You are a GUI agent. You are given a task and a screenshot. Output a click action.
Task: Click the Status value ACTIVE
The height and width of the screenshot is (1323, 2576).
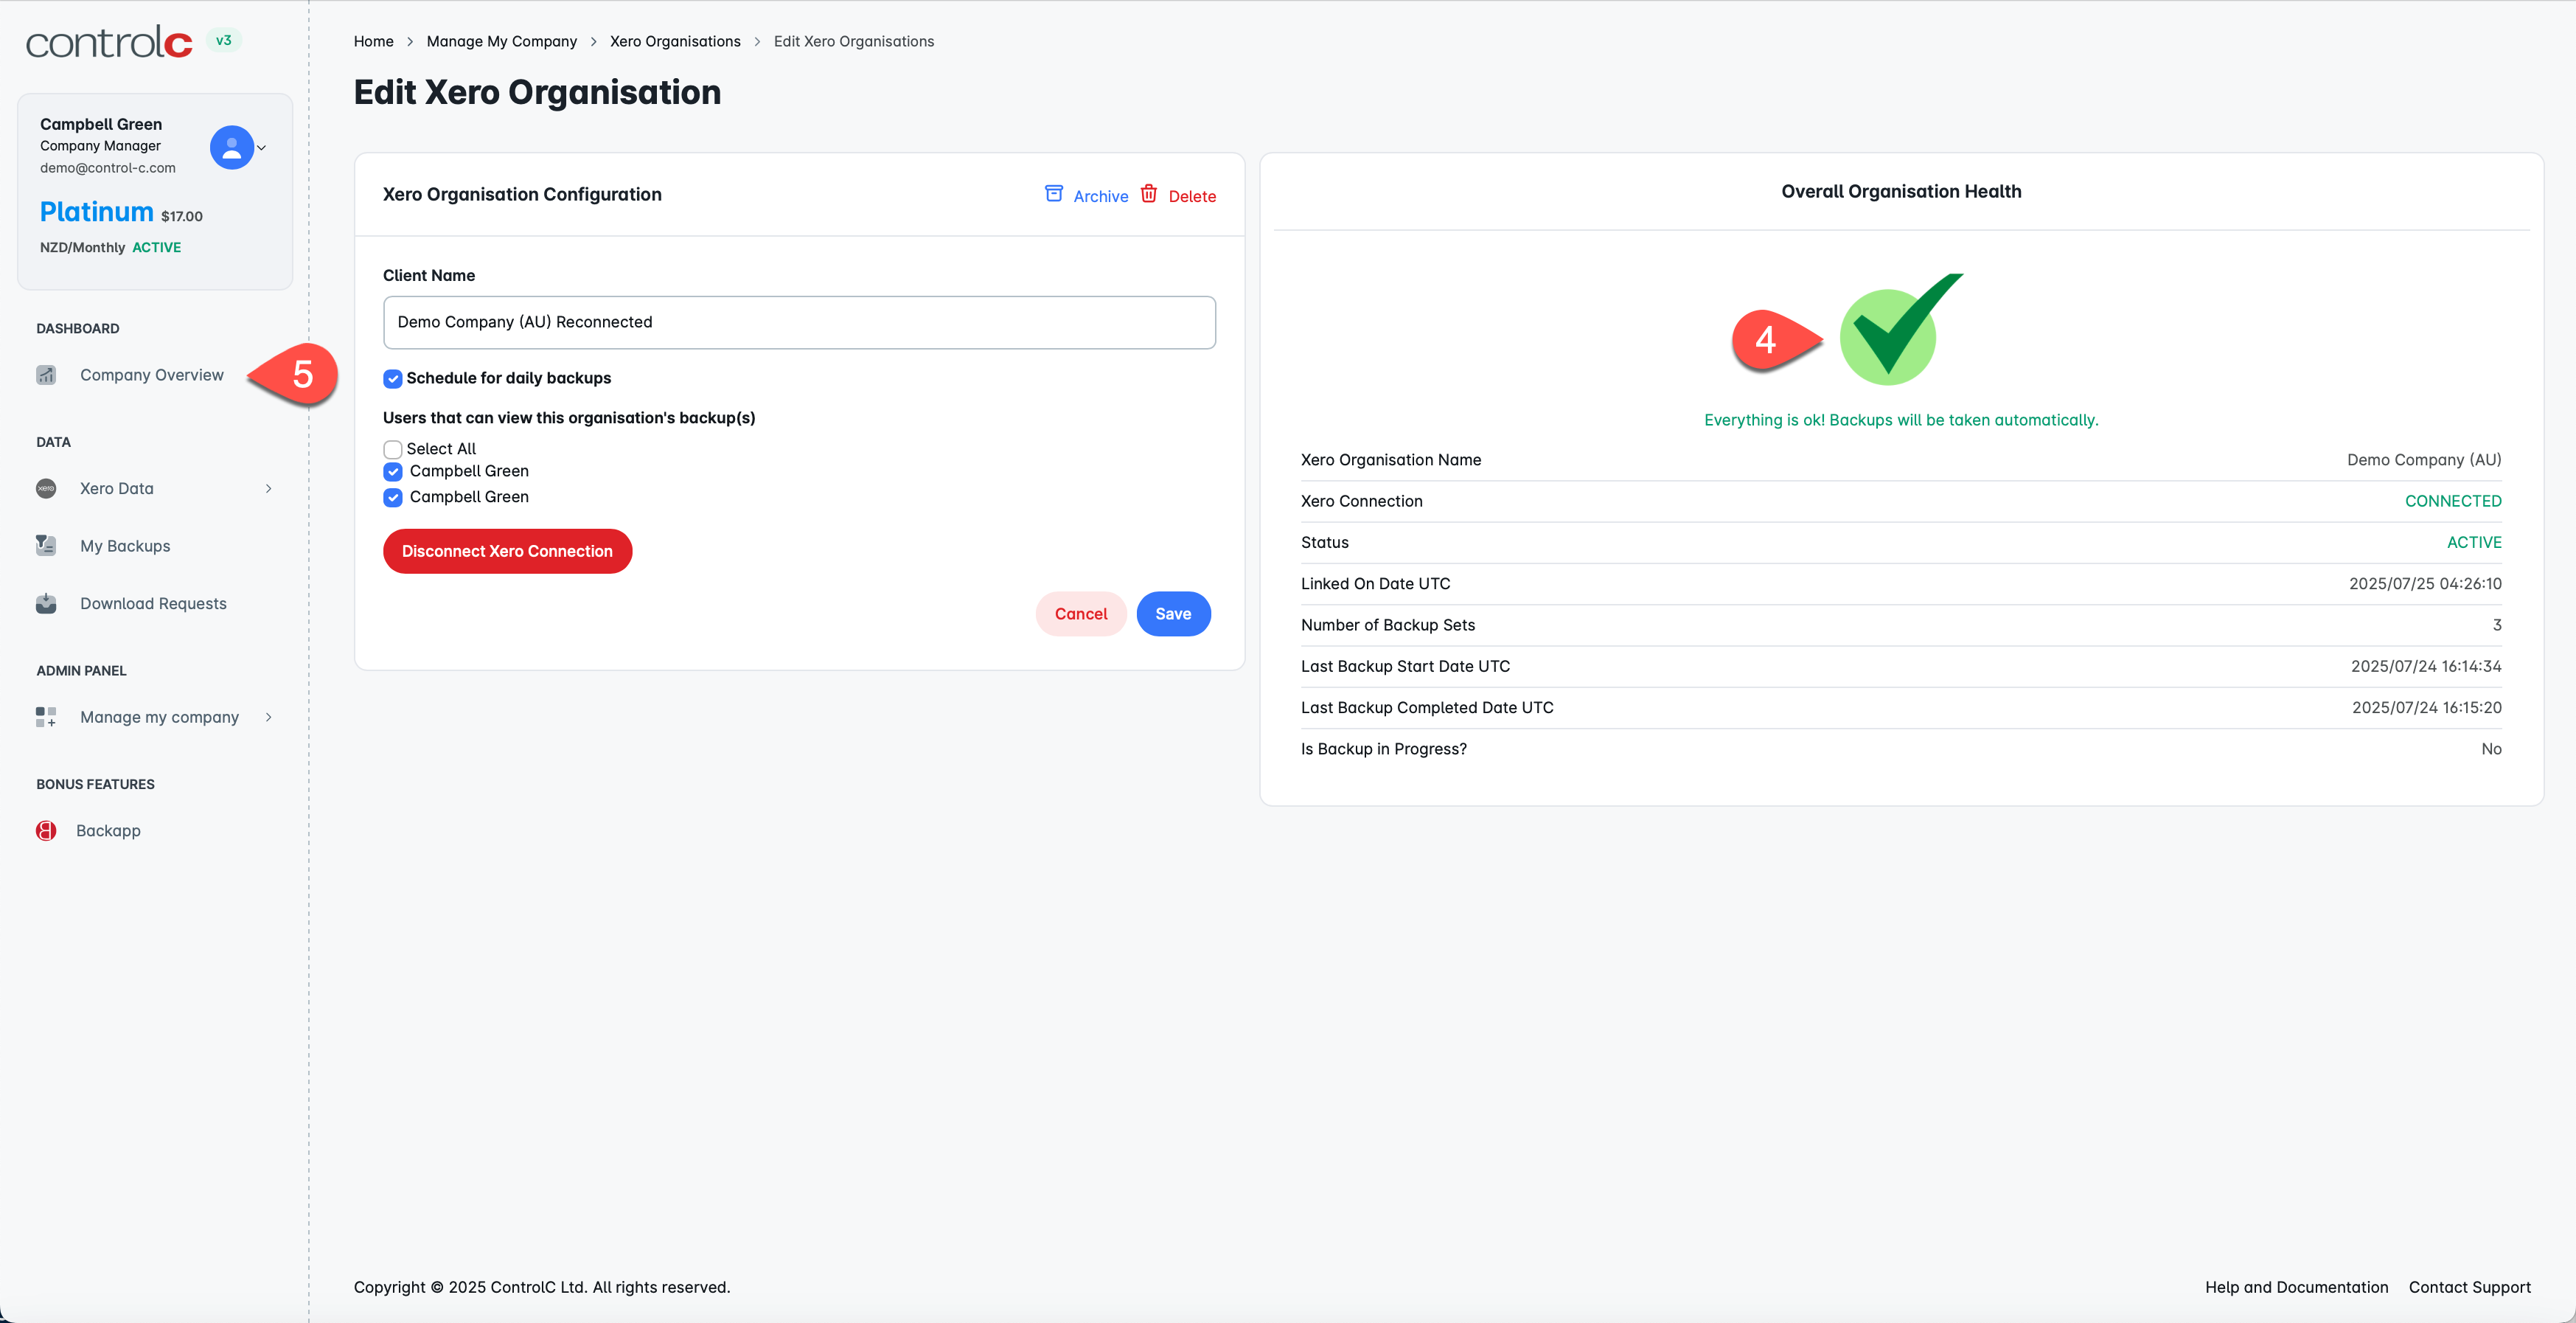click(2474, 543)
